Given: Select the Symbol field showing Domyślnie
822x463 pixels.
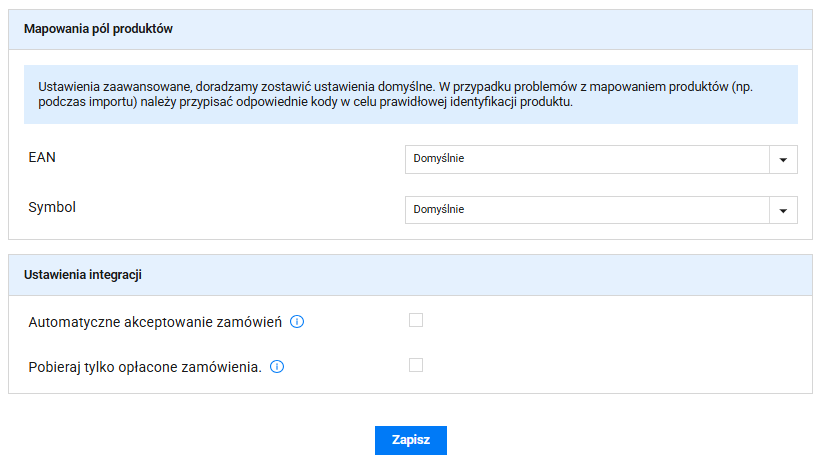Looking at the screenshot, I should pyautogui.click(x=586, y=210).
